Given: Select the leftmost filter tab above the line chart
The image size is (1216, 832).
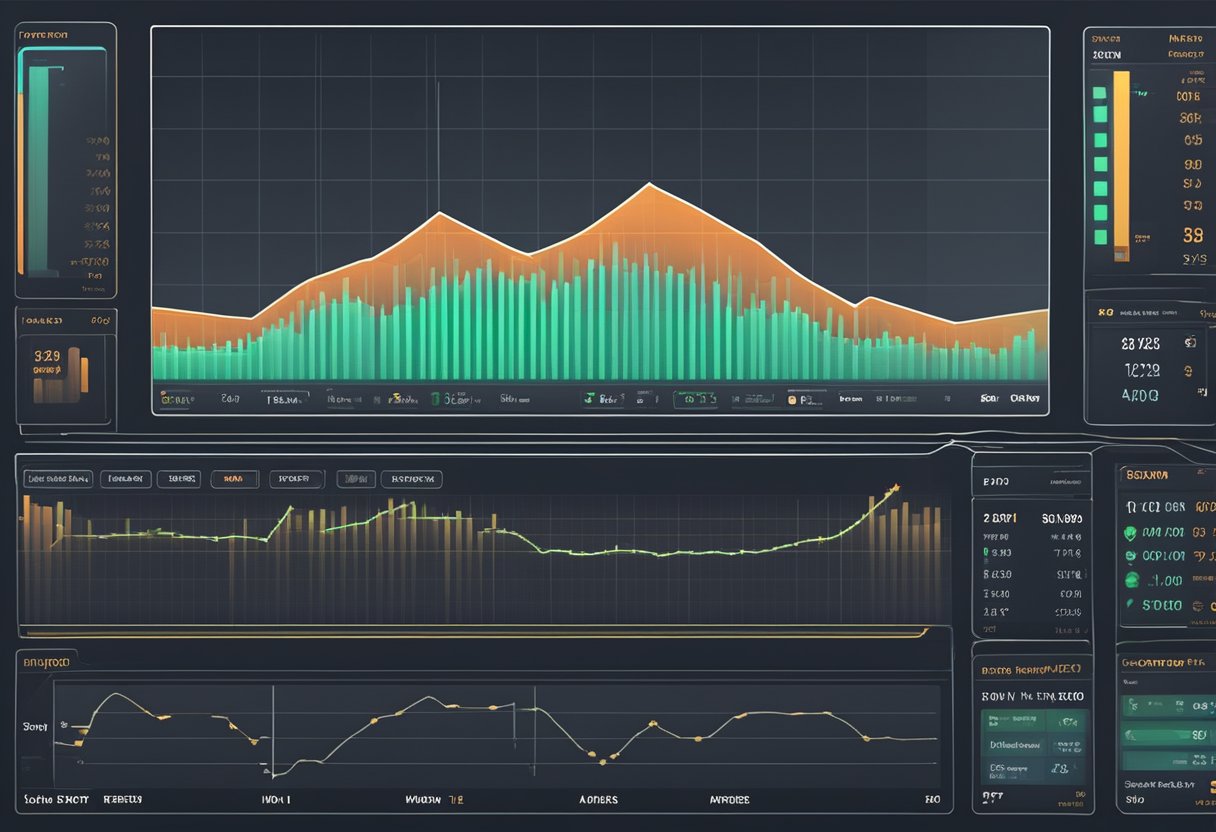Looking at the screenshot, I should [x=57, y=479].
